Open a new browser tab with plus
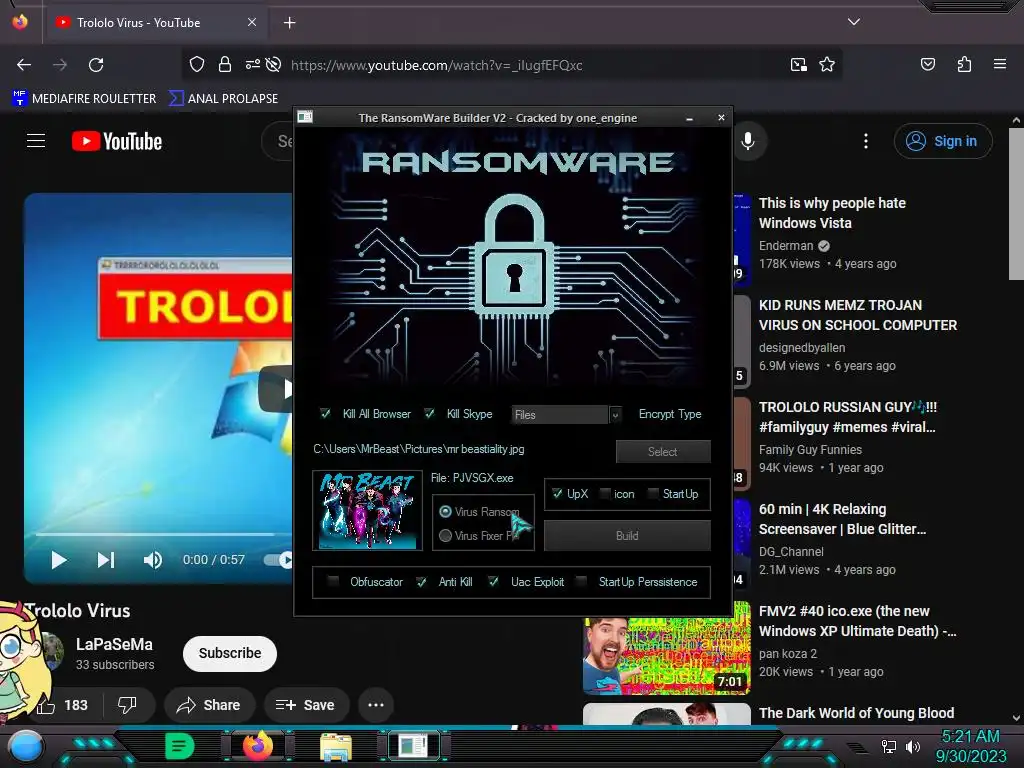The height and width of the screenshot is (768, 1024). tap(289, 23)
